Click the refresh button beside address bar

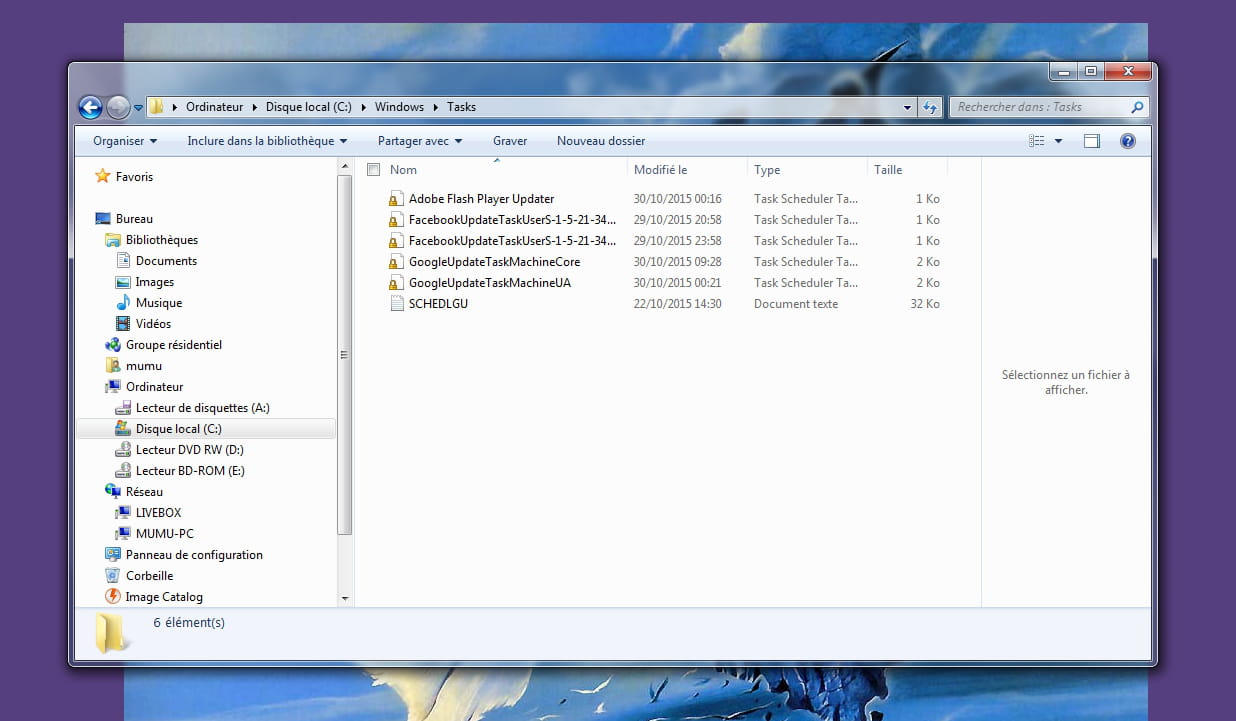[x=930, y=107]
